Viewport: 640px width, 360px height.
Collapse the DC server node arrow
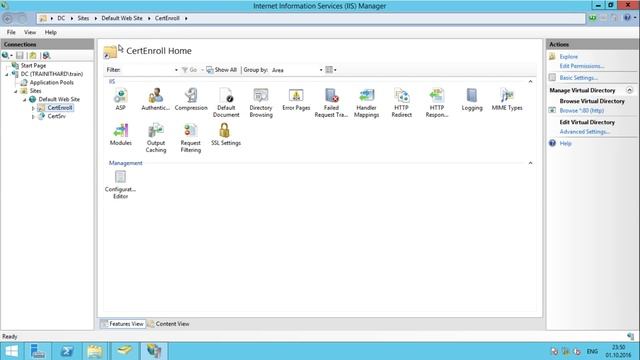pyautogui.click(x=7, y=74)
